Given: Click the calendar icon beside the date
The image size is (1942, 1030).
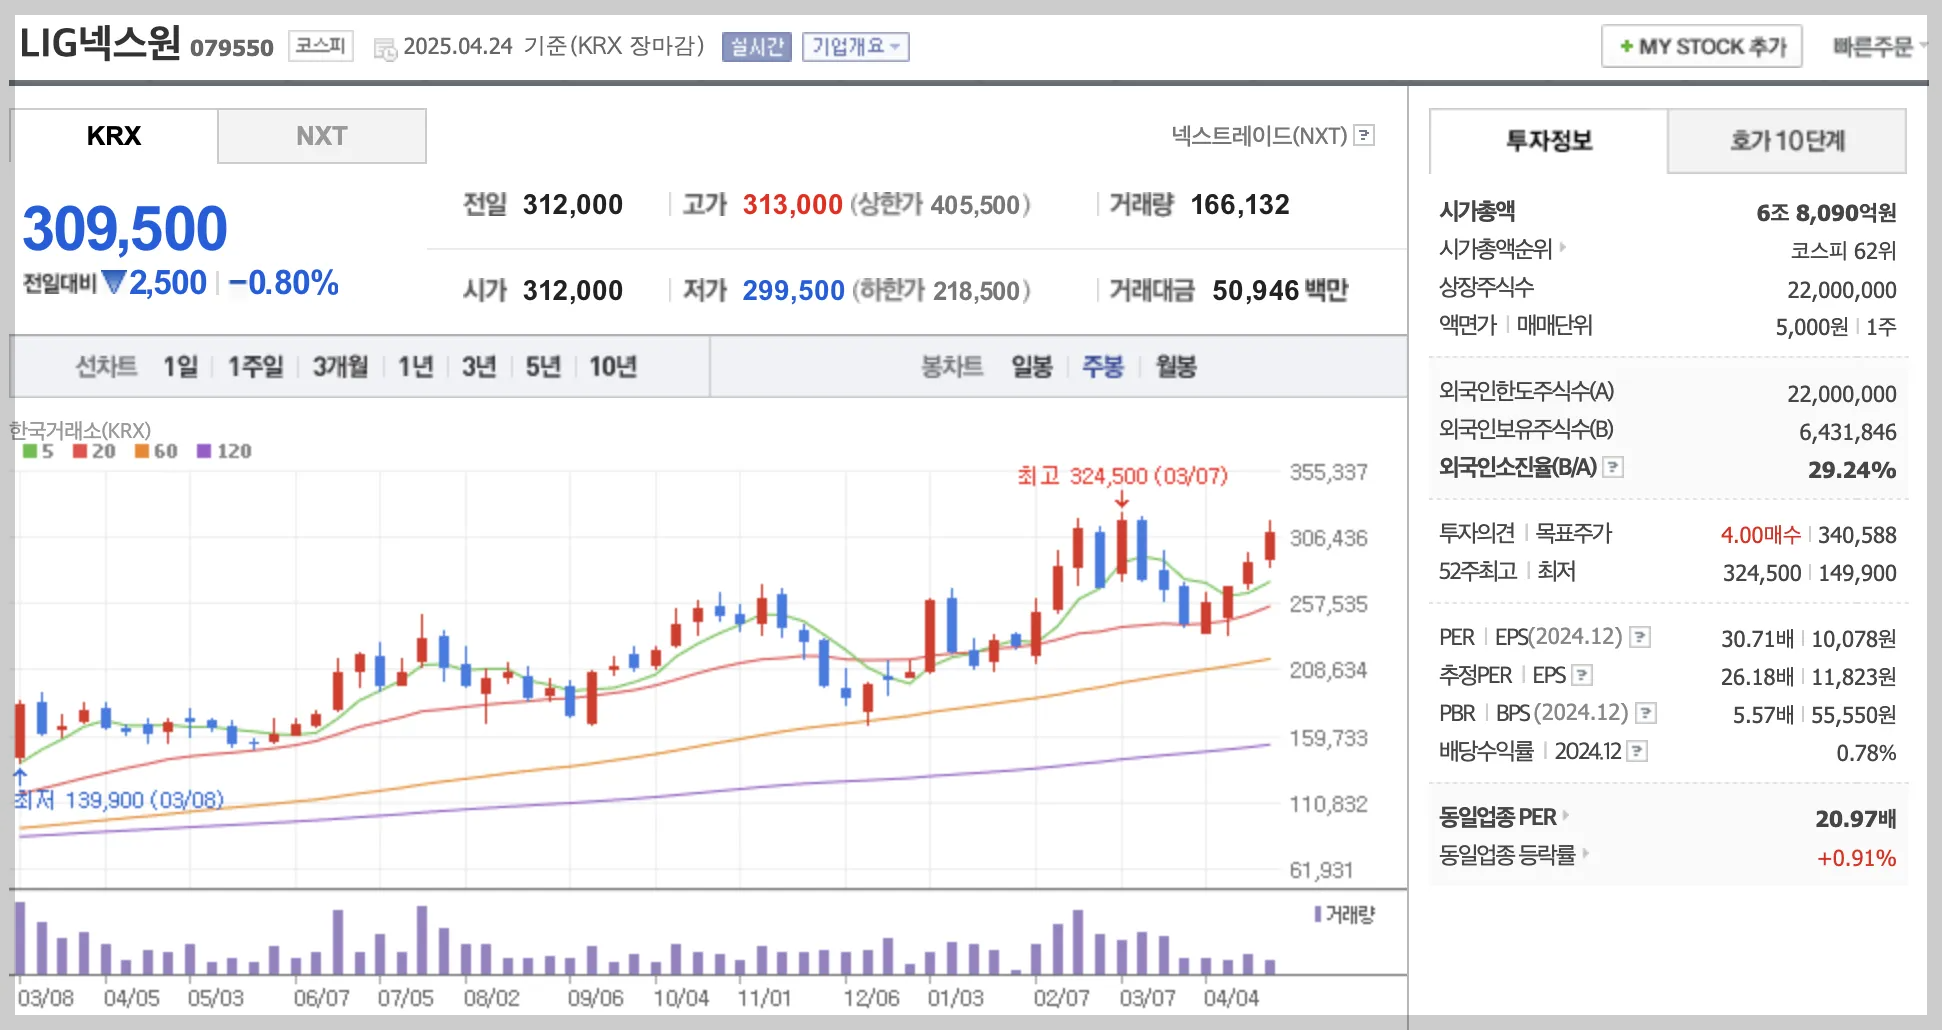Looking at the screenshot, I should 385,49.
